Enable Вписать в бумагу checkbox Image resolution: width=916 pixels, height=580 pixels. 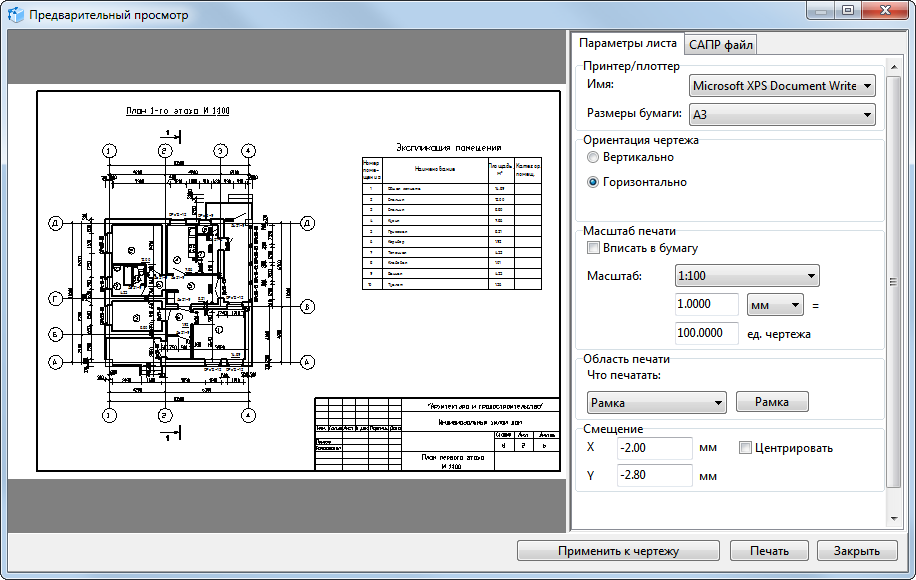(x=594, y=248)
